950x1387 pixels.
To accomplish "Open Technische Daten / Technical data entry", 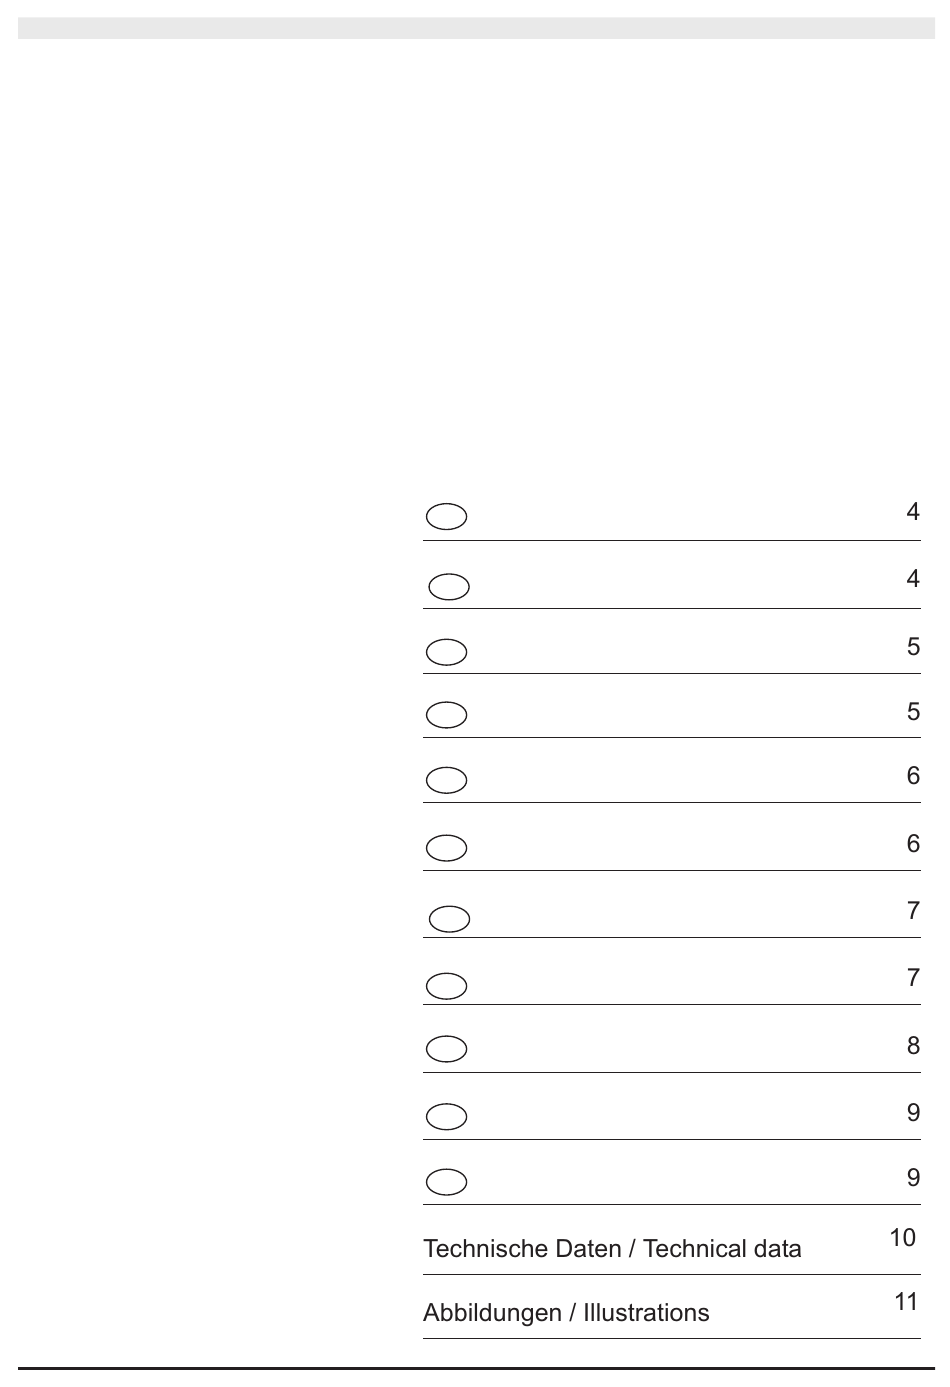I will (612, 1249).
